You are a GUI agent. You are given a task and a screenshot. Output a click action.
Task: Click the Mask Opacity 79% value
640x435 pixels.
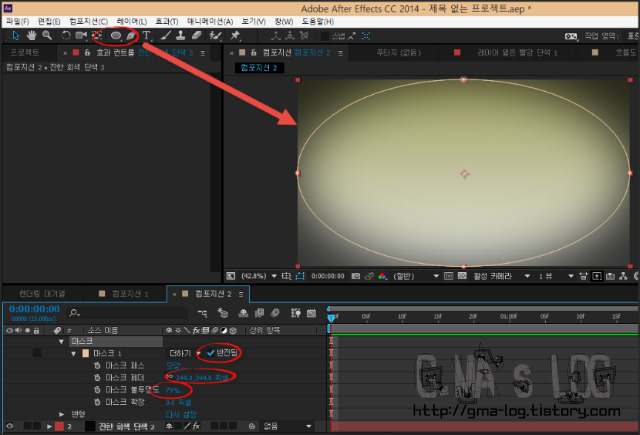[173, 390]
